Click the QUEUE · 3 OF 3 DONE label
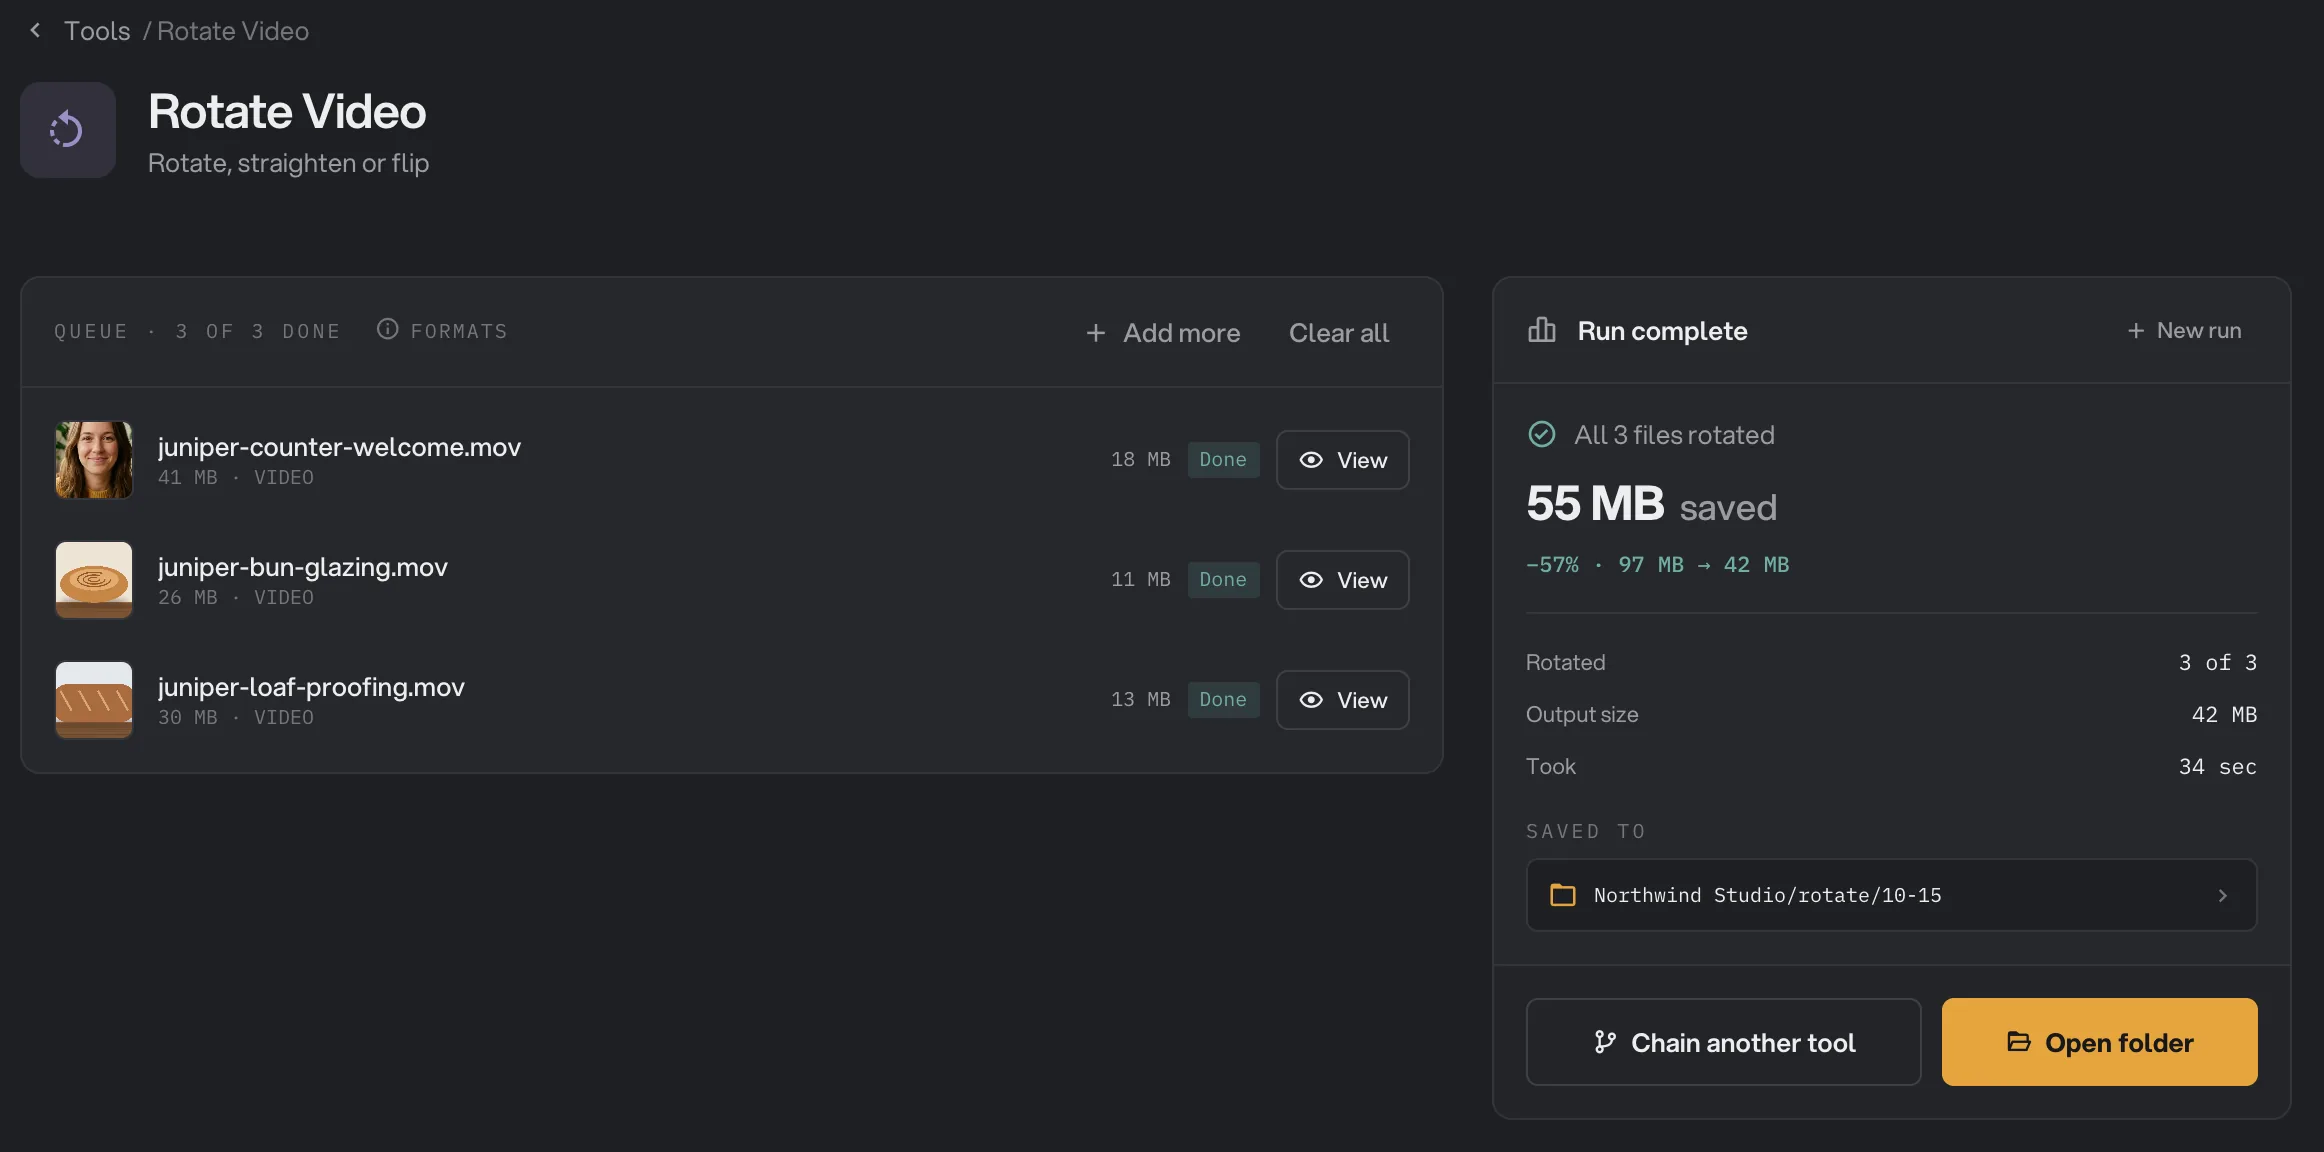 tap(197, 331)
